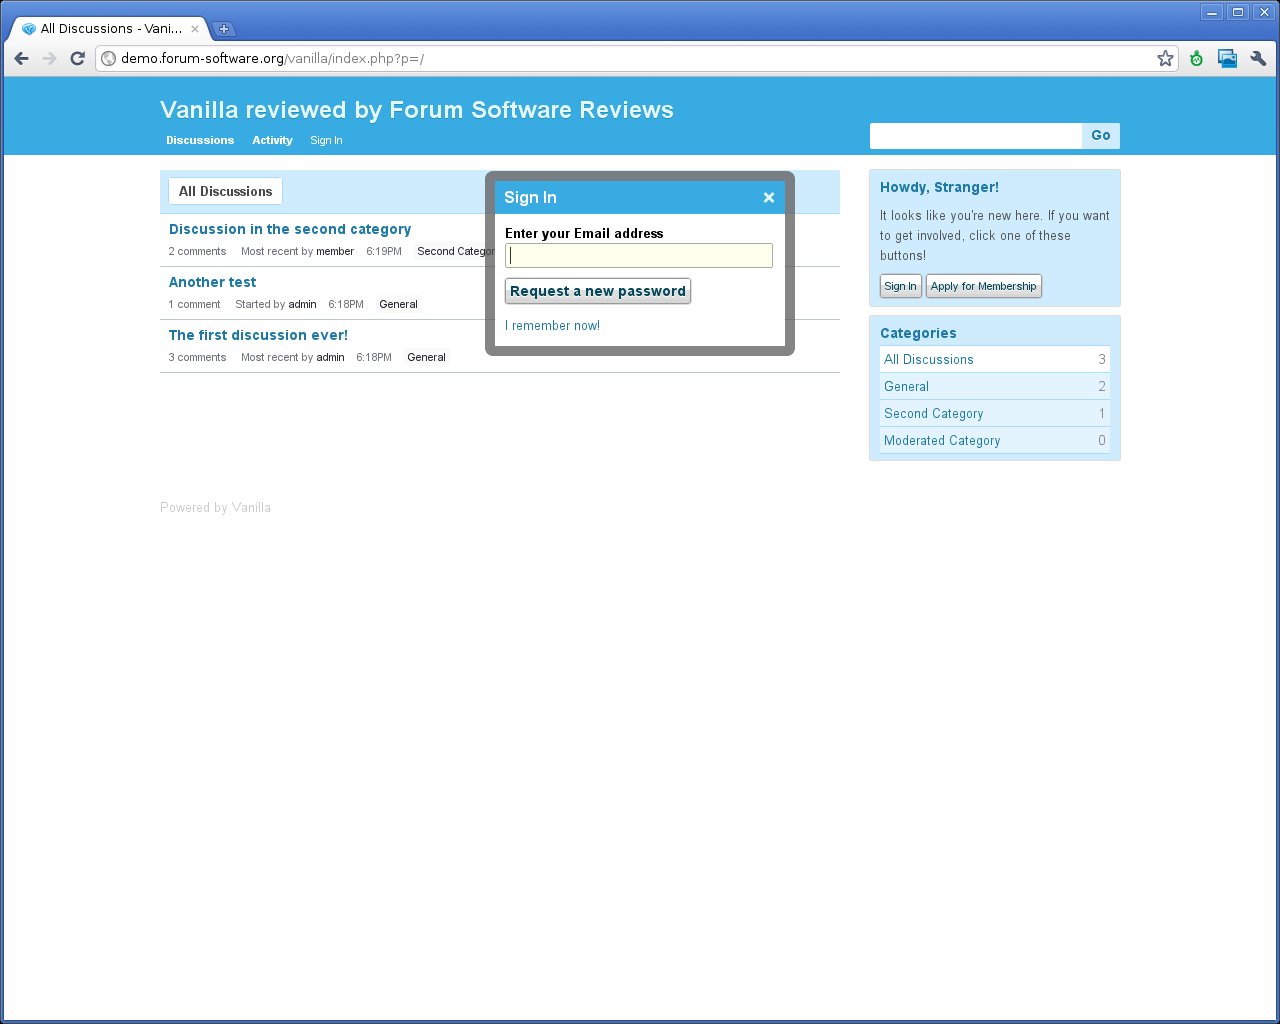
Task: Click the browser Forward arrow
Action: (x=50, y=58)
